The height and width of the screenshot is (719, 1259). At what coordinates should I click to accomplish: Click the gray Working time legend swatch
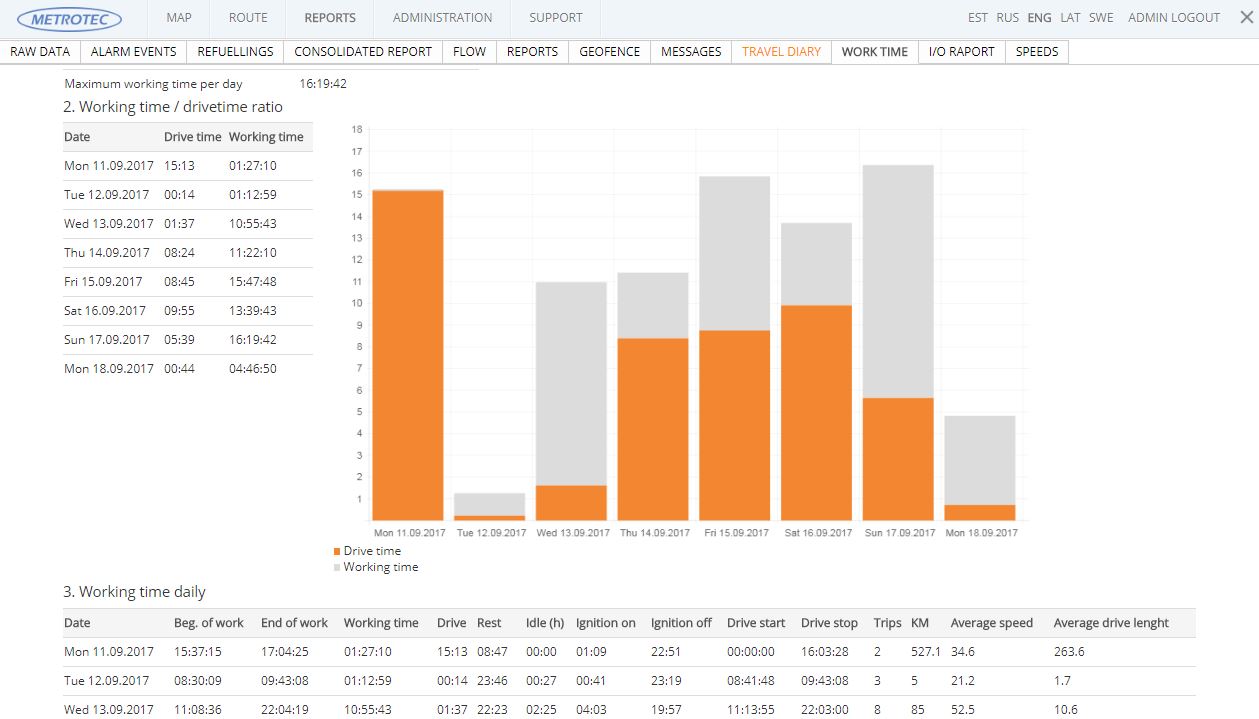337,567
